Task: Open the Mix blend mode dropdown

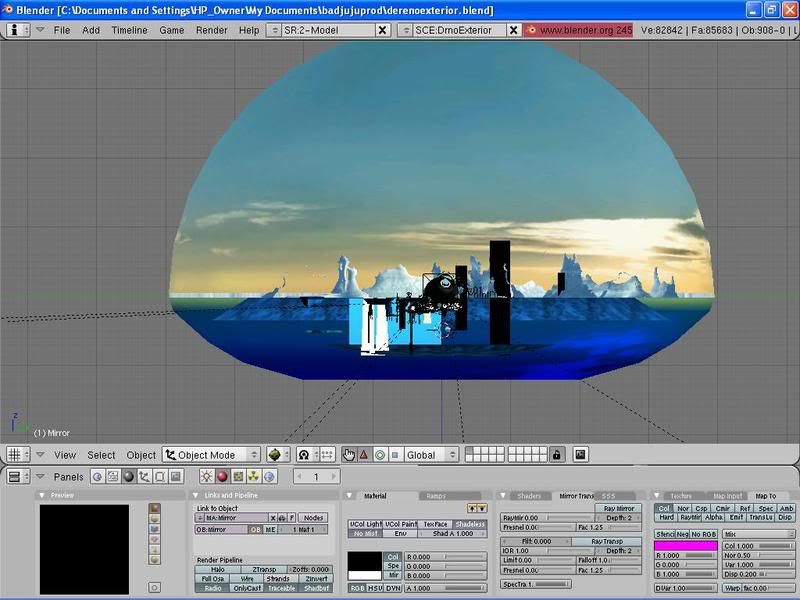Action: (x=759, y=534)
